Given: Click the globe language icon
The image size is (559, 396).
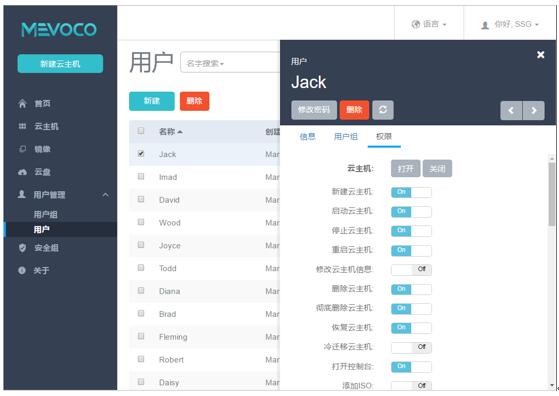Looking at the screenshot, I should point(416,24).
